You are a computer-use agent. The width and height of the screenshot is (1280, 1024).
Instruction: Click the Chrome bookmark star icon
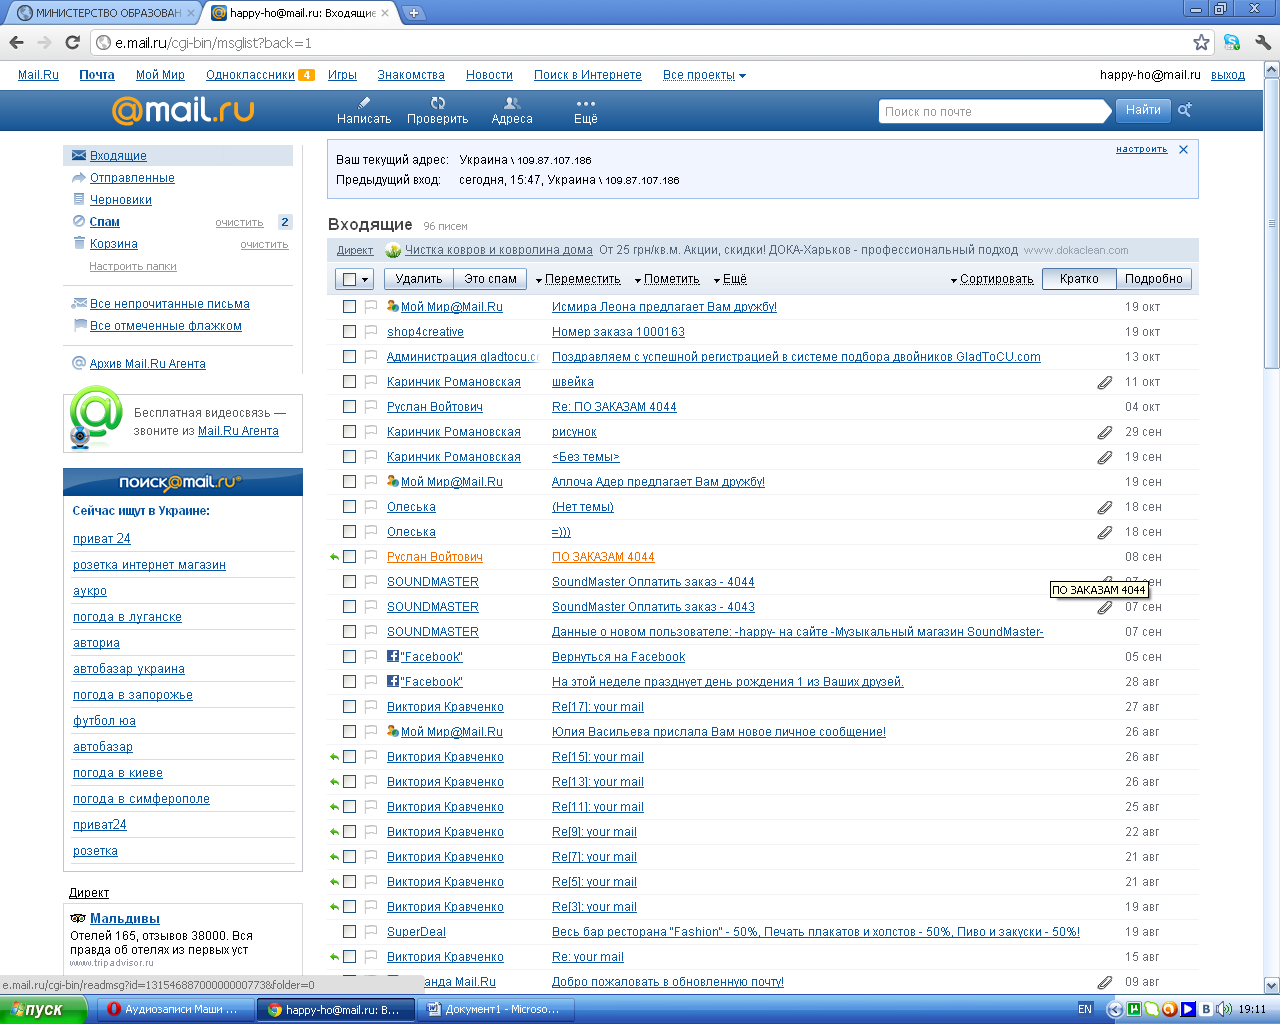pyautogui.click(x=1201, y=42)
